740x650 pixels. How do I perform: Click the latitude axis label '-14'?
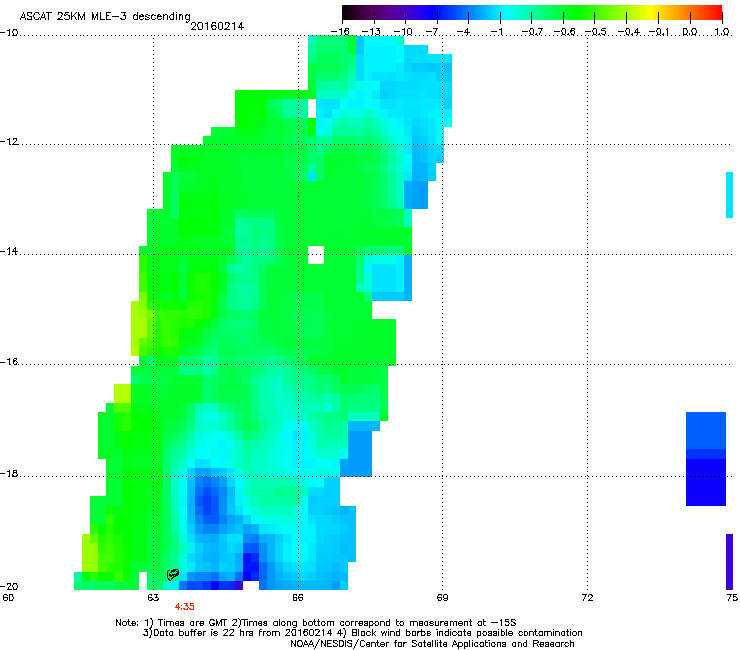click(9, 251)
